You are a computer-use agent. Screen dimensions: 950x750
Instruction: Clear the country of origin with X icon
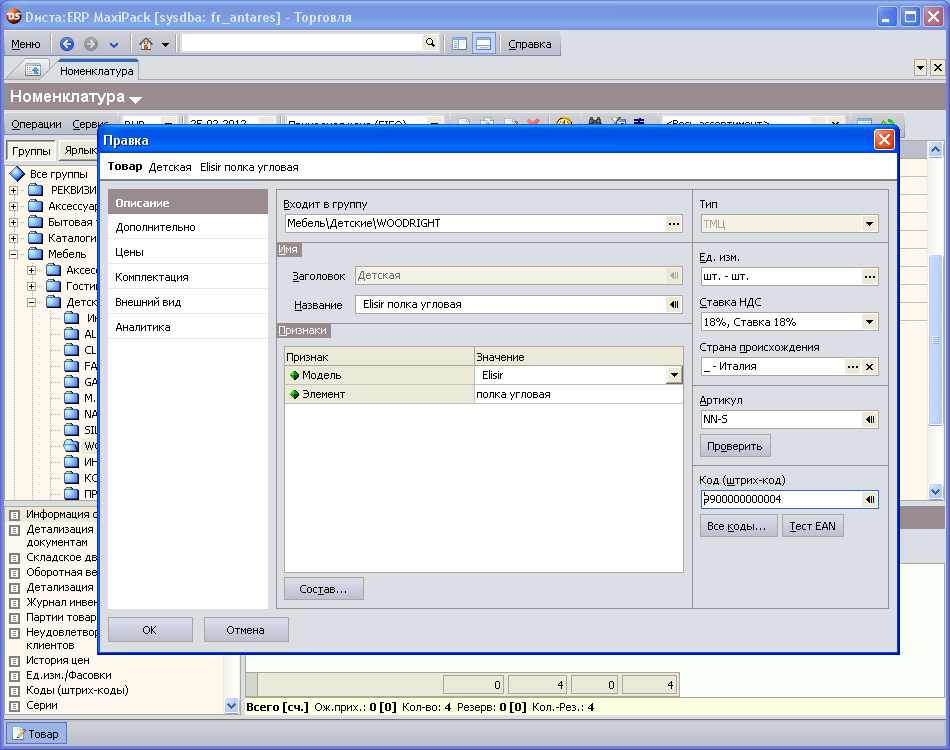pyautogui.click(x=869, y=367)
